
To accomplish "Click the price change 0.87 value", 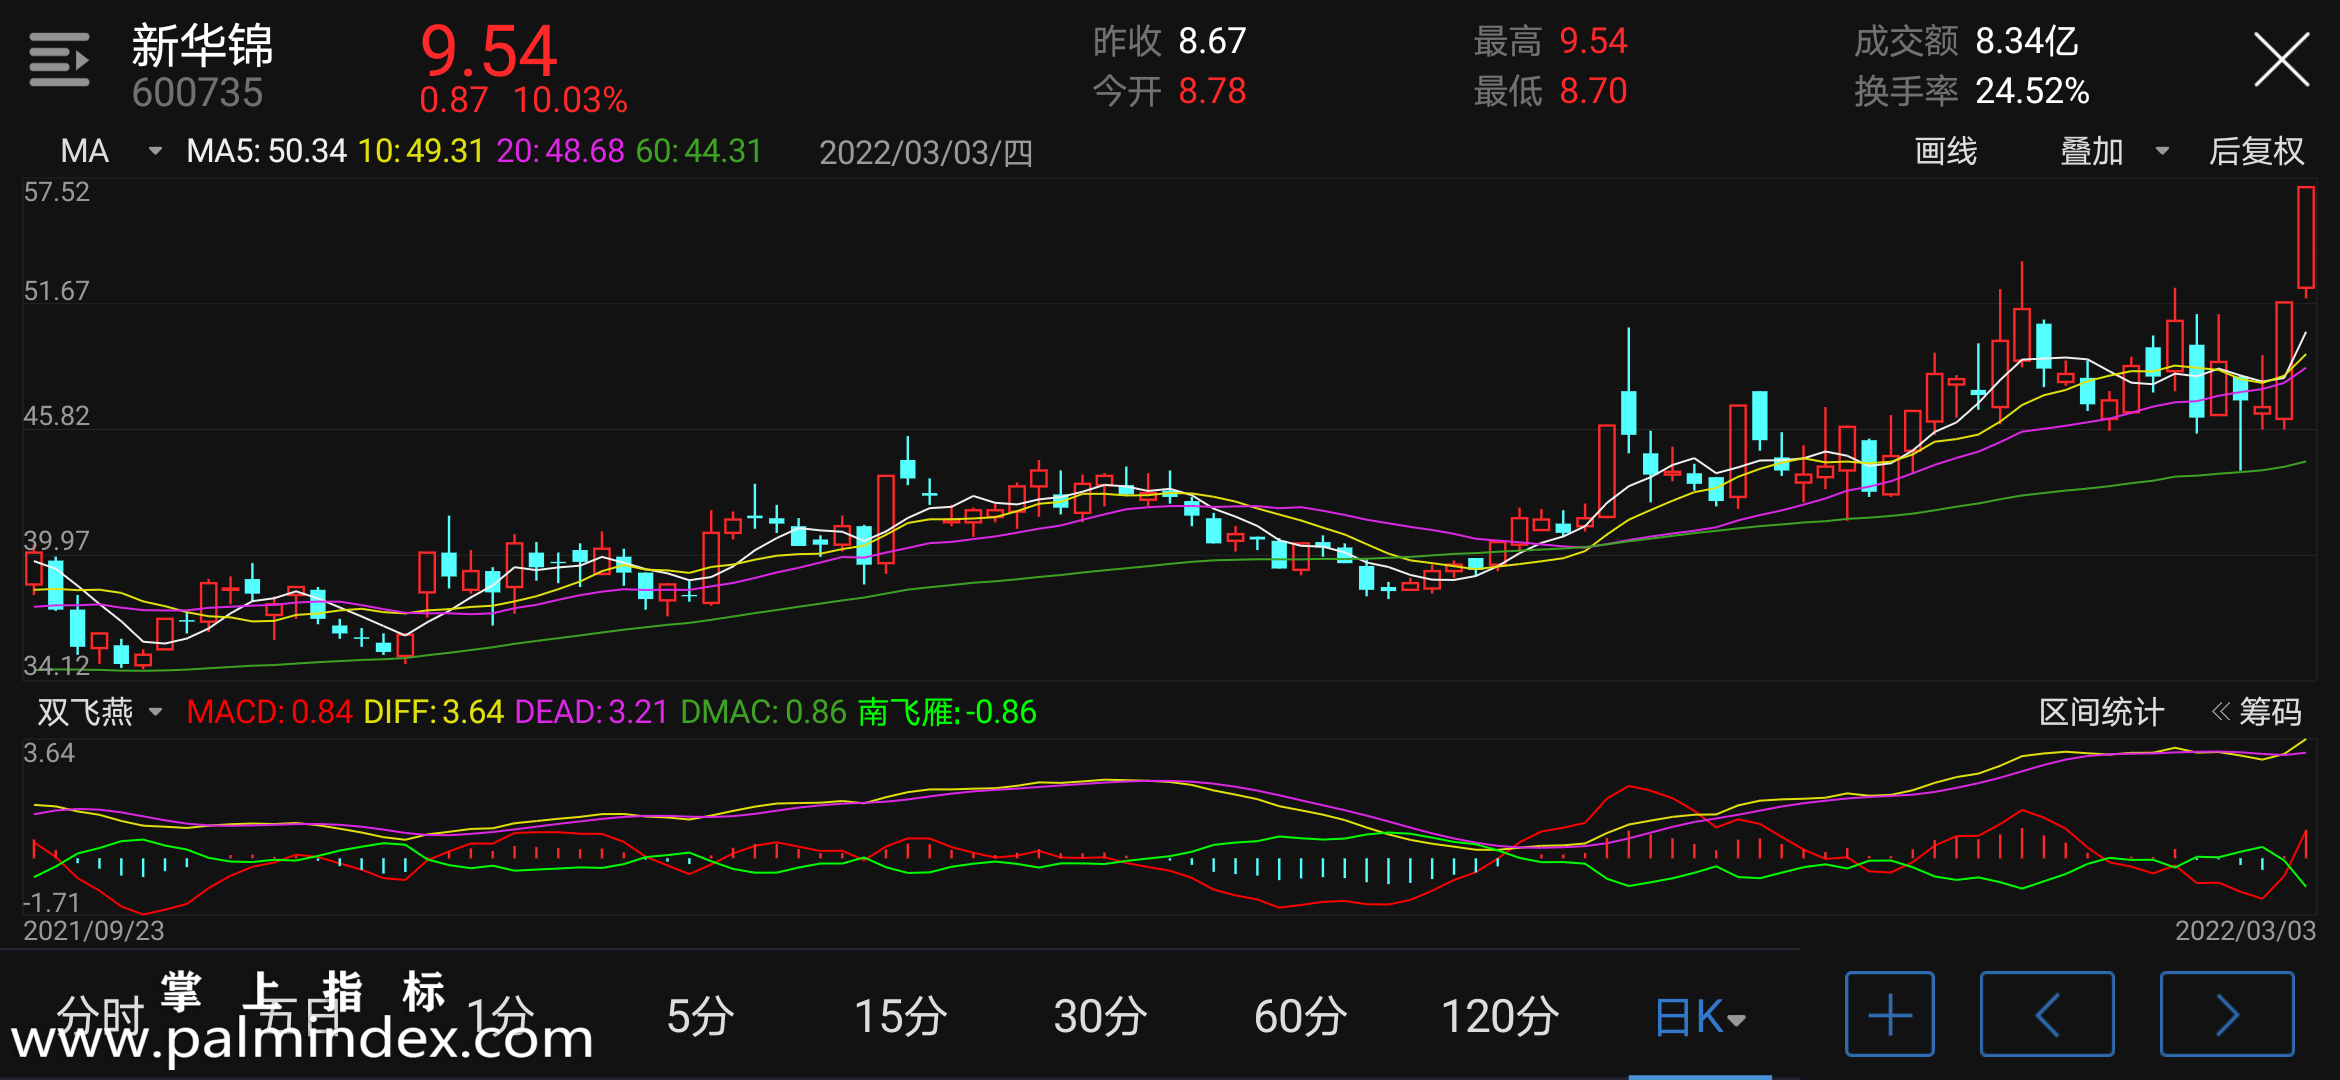I will pos(453,100).
